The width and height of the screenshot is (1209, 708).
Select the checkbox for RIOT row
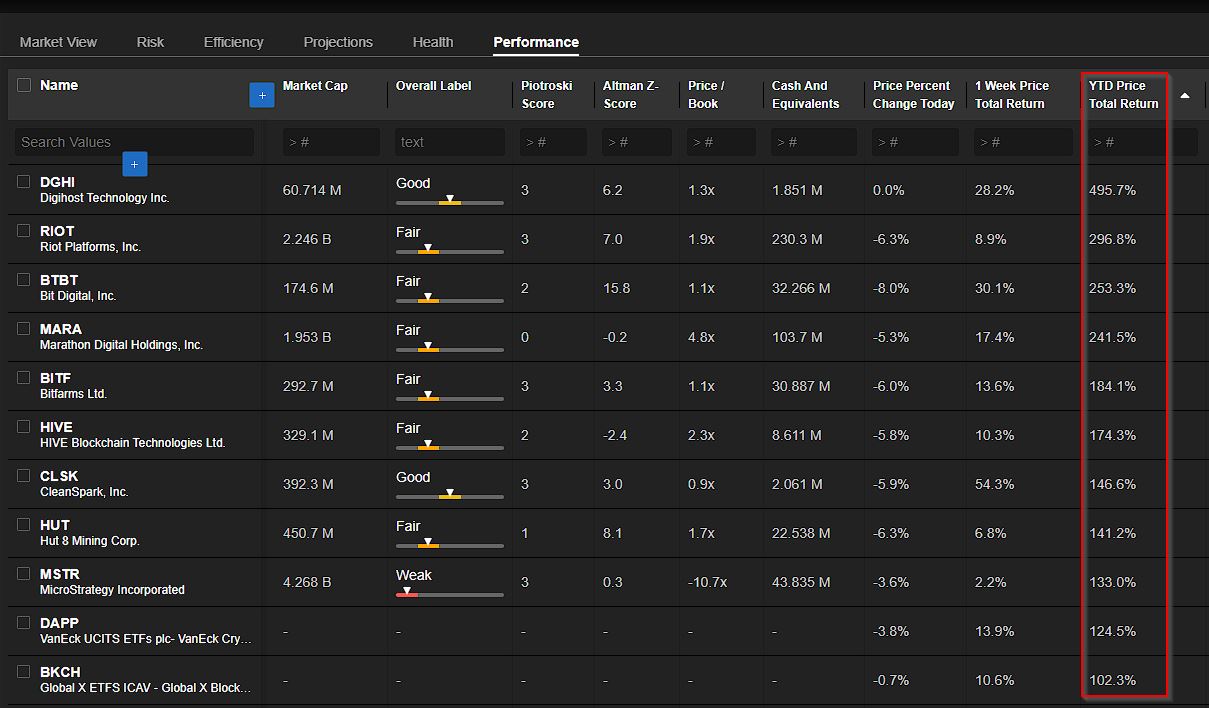(x=24, y=231)
